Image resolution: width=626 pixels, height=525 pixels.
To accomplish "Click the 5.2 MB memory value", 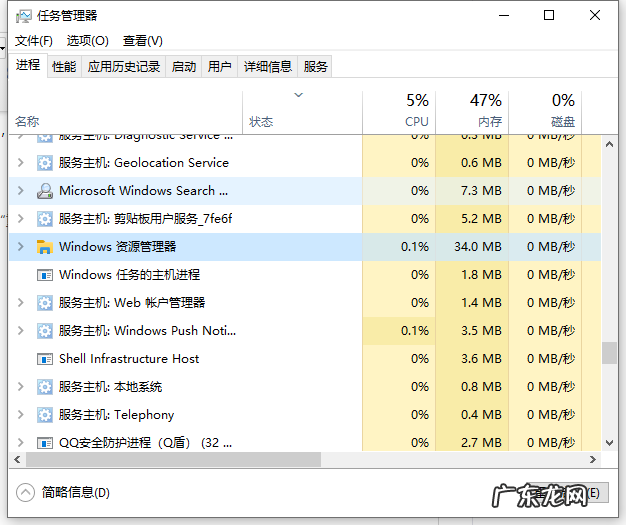I will tap(481, 219).
